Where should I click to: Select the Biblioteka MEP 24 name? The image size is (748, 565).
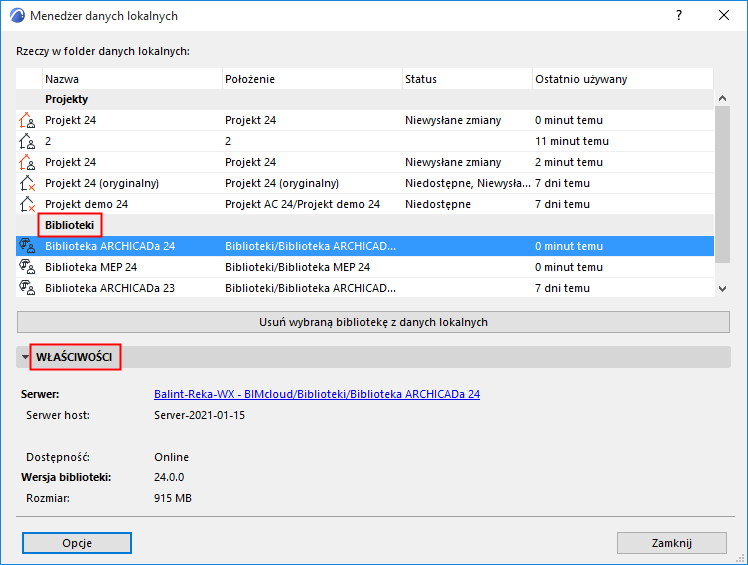91,267
